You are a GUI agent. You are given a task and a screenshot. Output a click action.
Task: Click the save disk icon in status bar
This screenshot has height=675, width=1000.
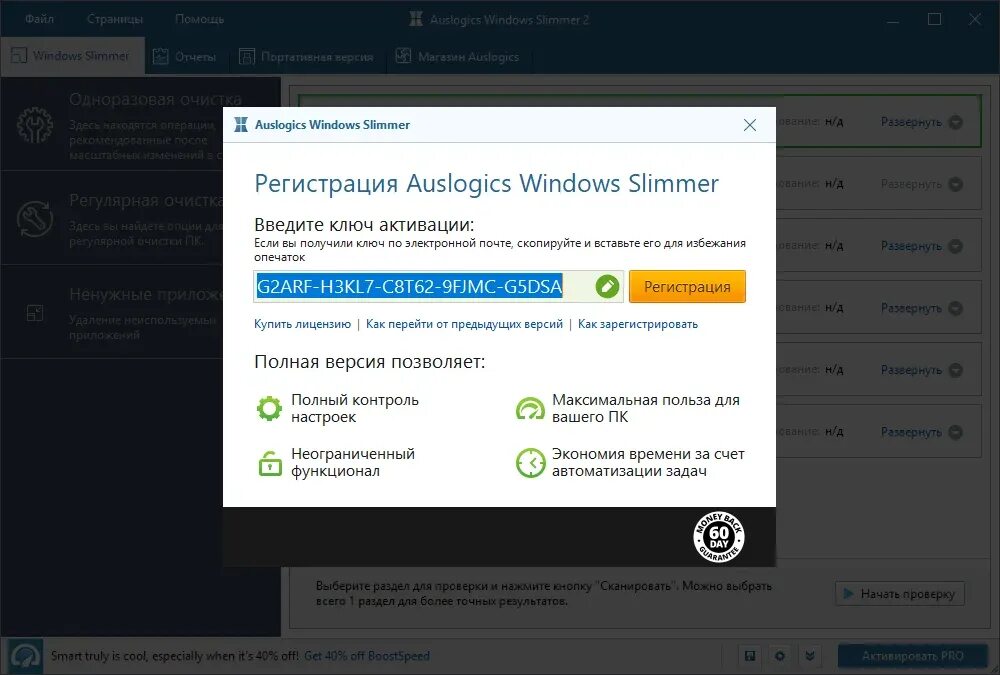coord(750,656)
